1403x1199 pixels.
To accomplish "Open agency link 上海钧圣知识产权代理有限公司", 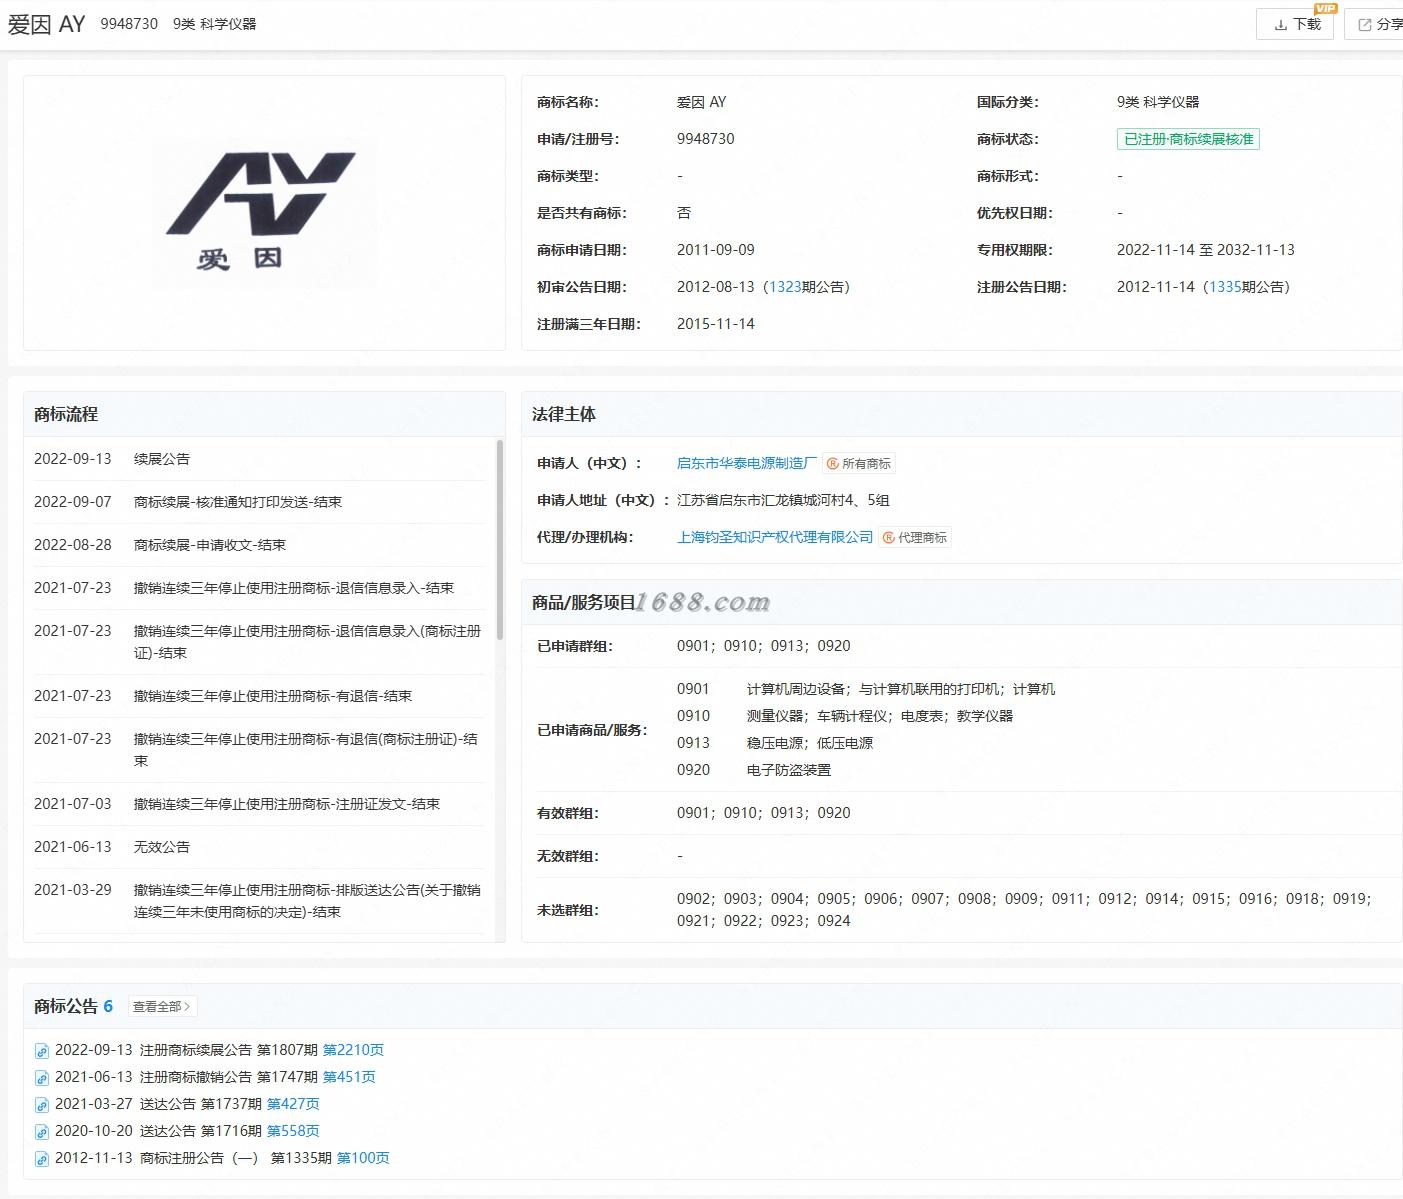I will click(775, 537).
